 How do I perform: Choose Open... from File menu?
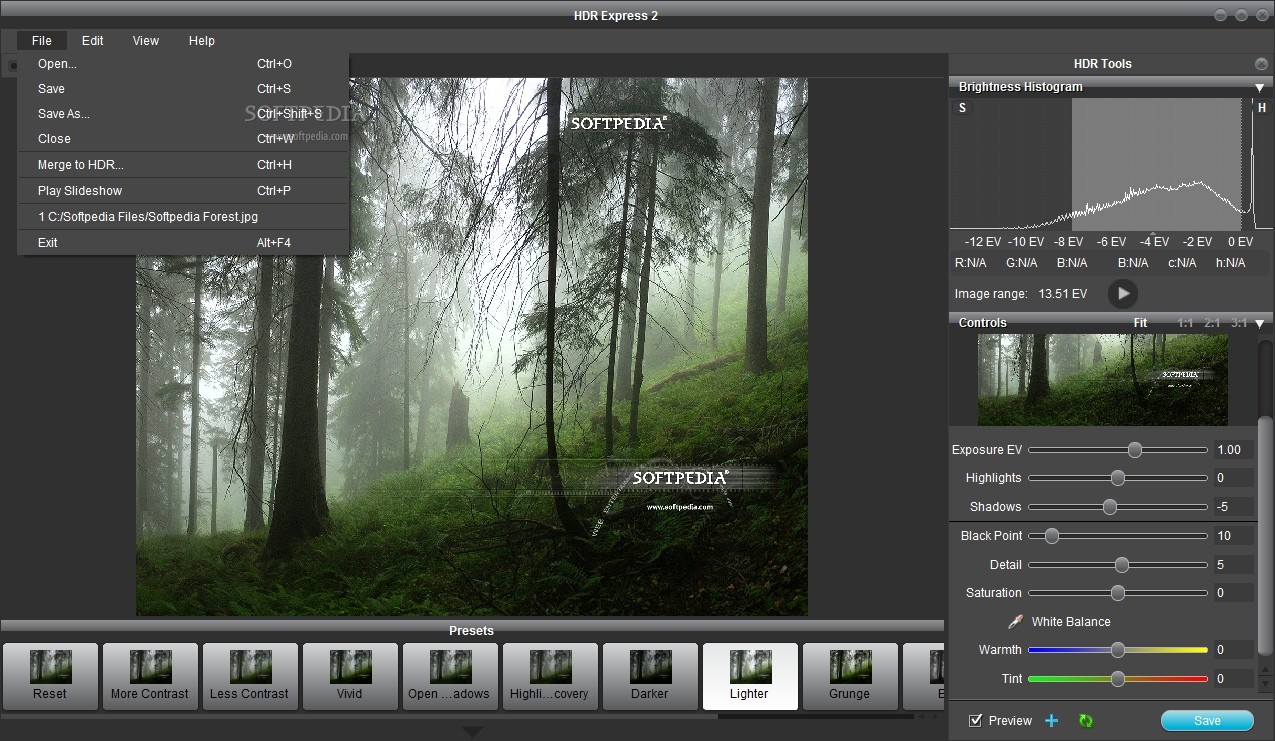coord(183,64)
